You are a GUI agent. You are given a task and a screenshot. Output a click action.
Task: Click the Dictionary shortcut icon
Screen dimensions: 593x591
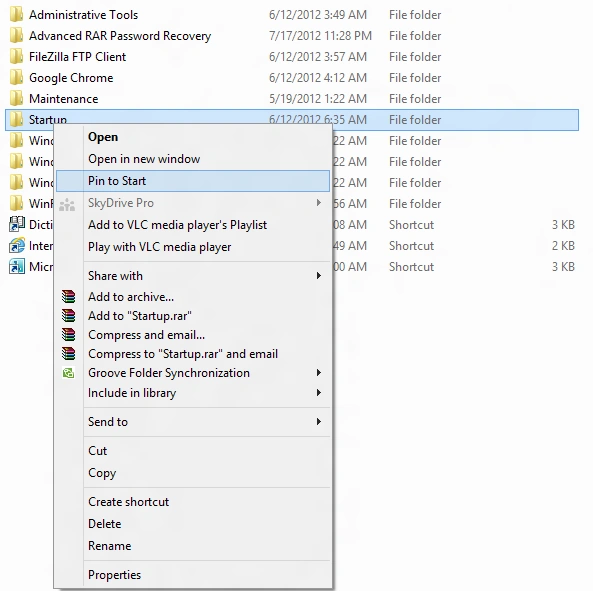[17, 225]
